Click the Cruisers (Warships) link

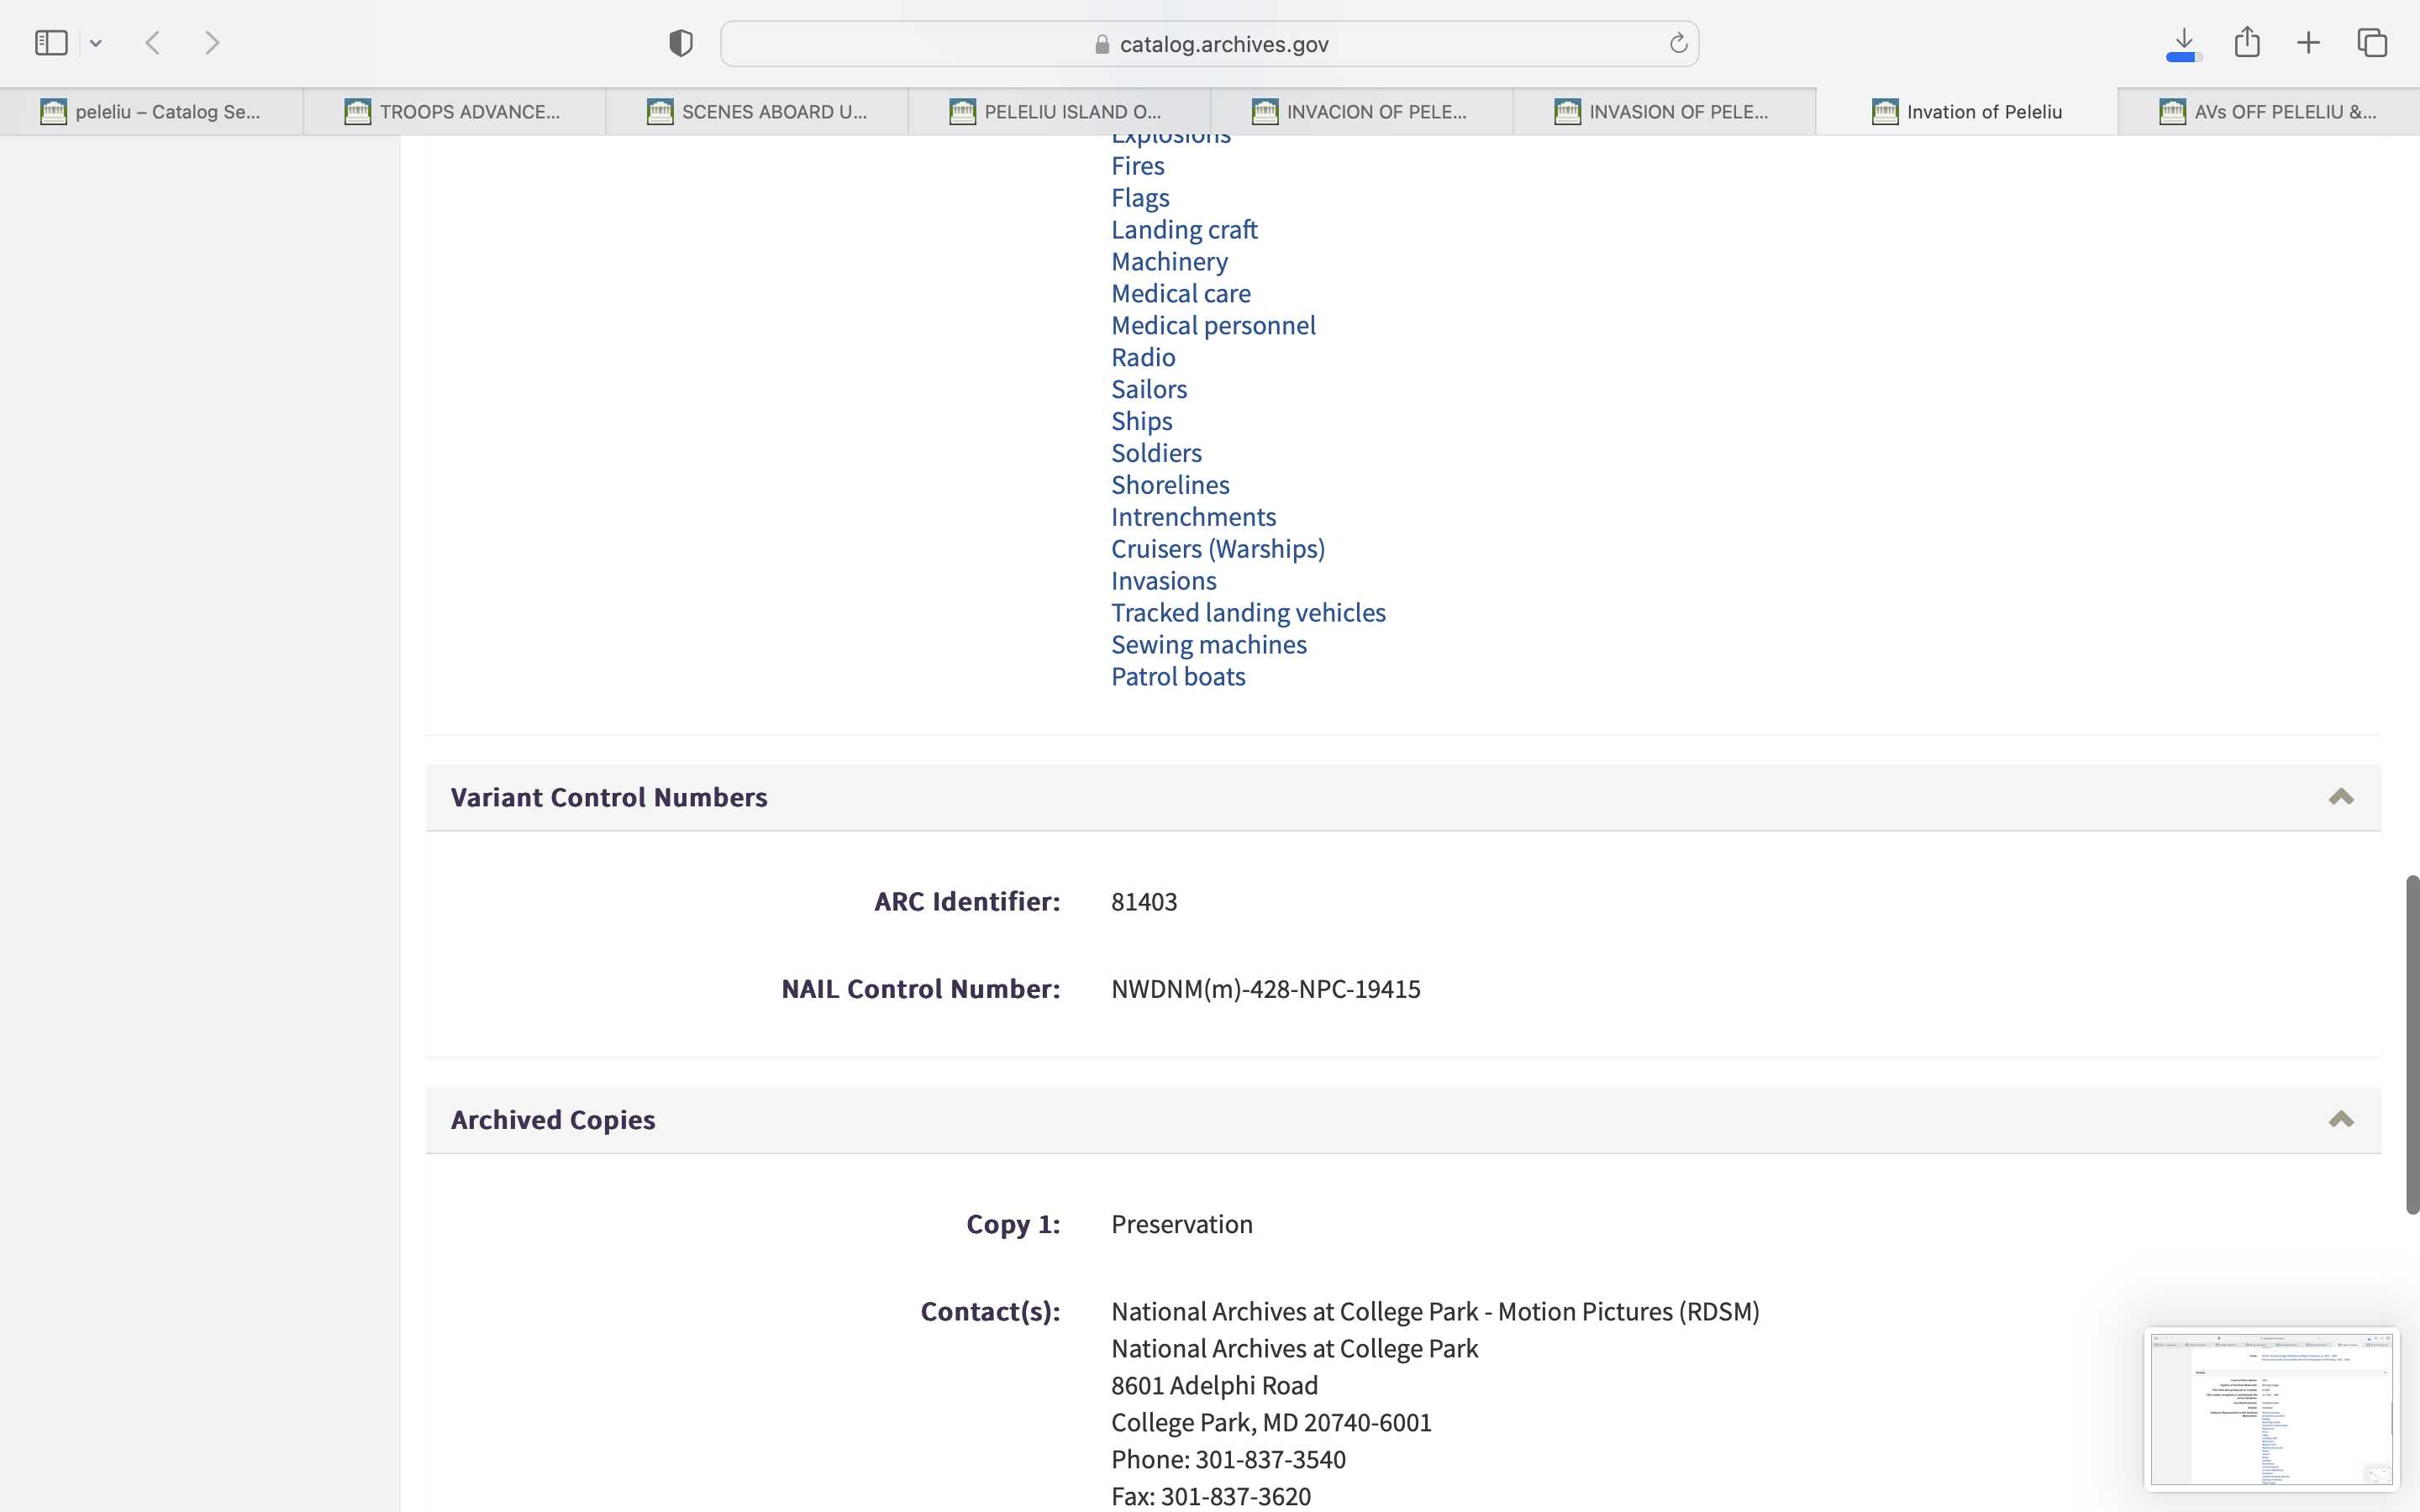(1217, 548)
